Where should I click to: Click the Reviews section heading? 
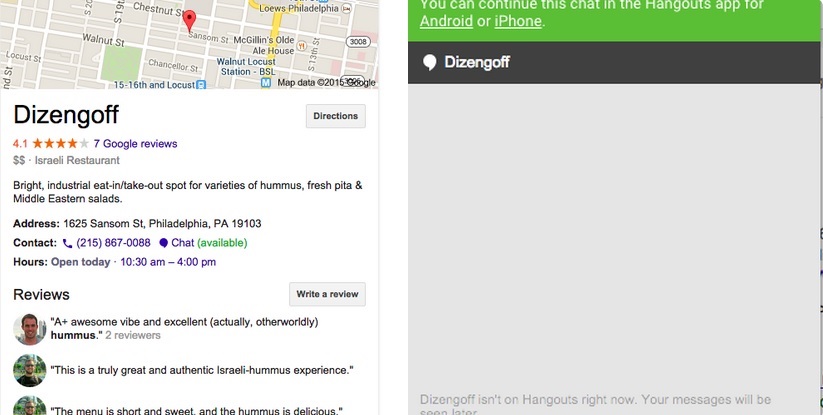[x=41, y=294]
